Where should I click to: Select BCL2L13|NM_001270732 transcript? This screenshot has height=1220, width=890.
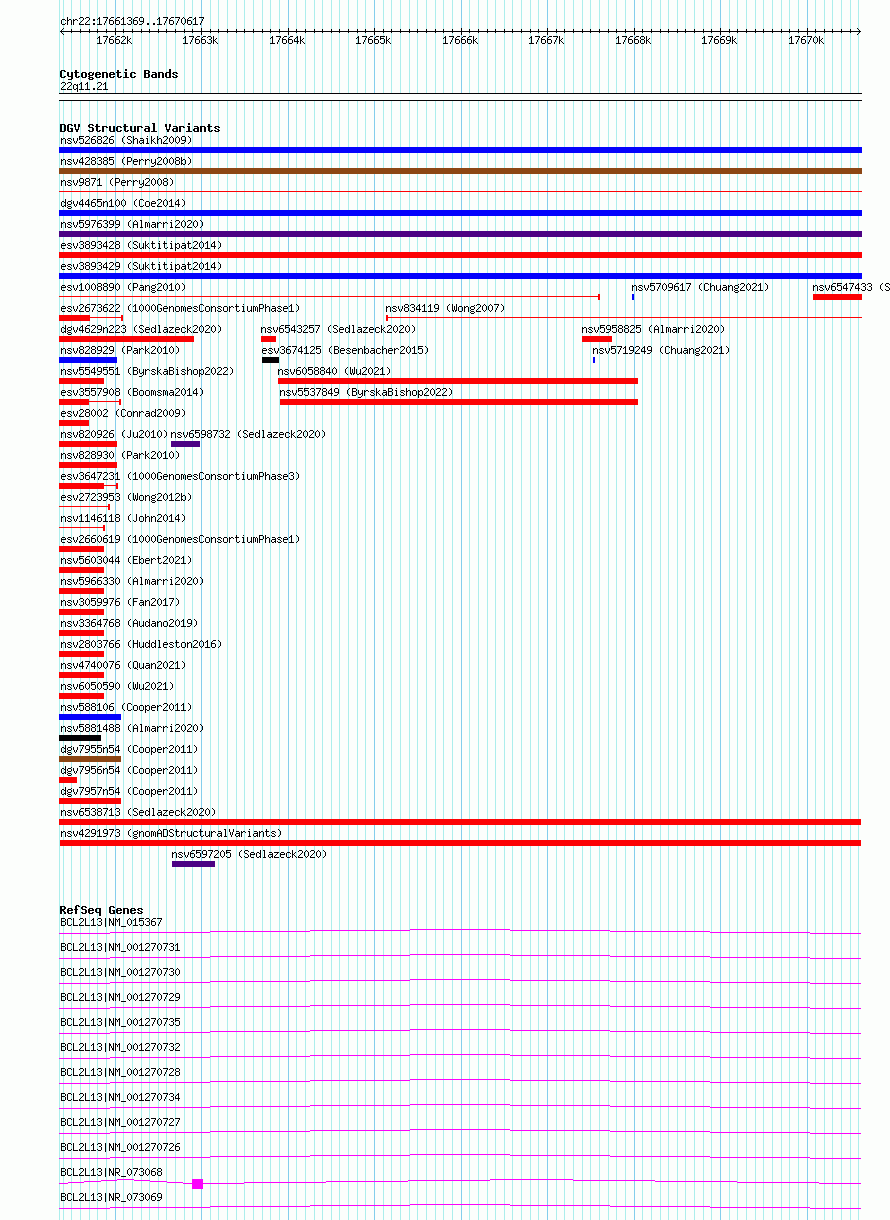[x=120, y=1047]
